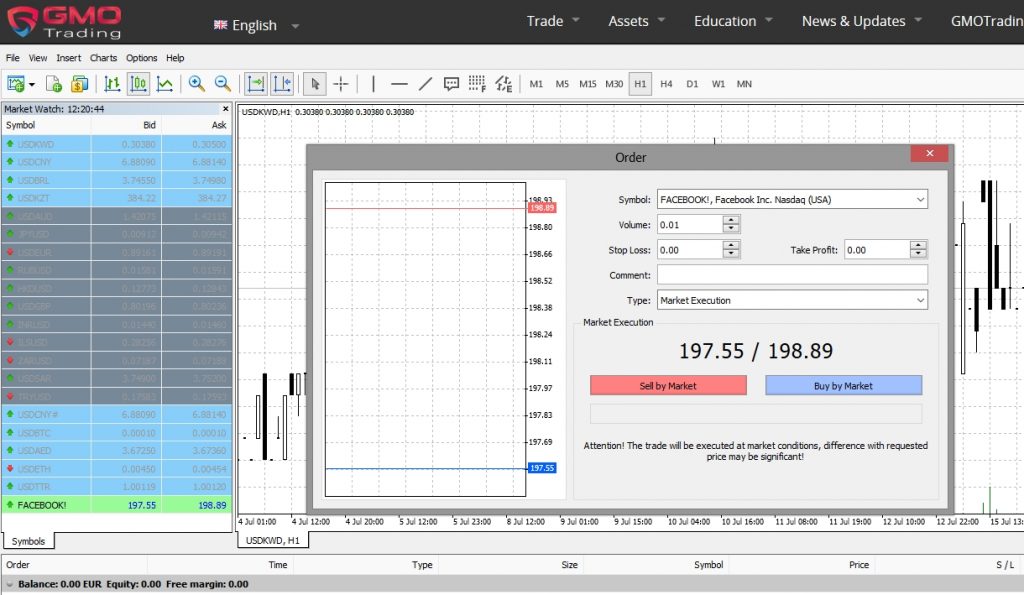The image size is (1024, 595).
Task: Set timeframe to M30
Action: click(x=614, y=84)
